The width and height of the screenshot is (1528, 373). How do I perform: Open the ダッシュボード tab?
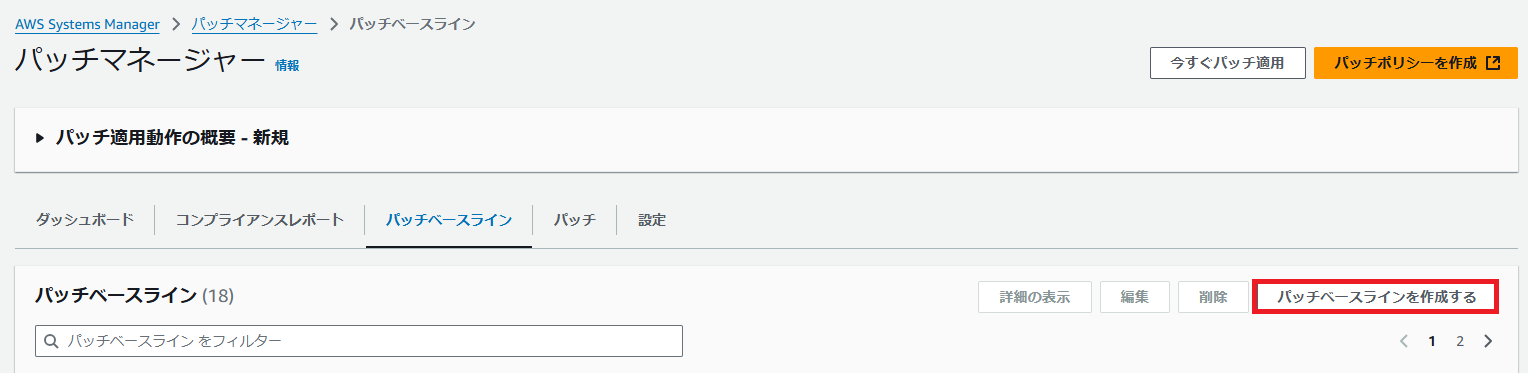point(85,220)
